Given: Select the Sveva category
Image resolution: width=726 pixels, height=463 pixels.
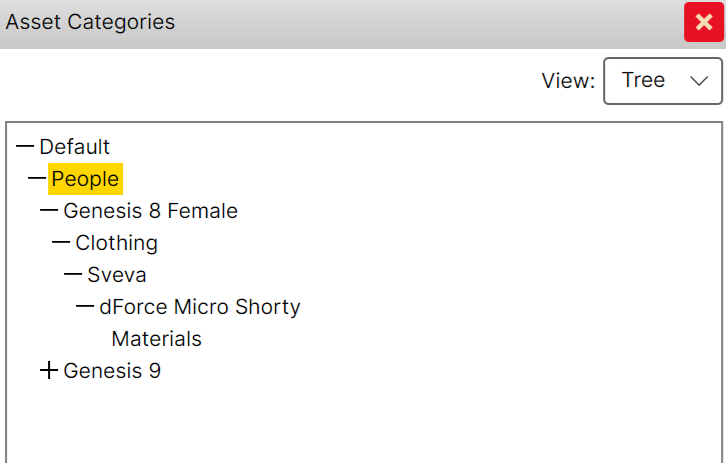Looking at the screenshot, I should click(117, 275).
